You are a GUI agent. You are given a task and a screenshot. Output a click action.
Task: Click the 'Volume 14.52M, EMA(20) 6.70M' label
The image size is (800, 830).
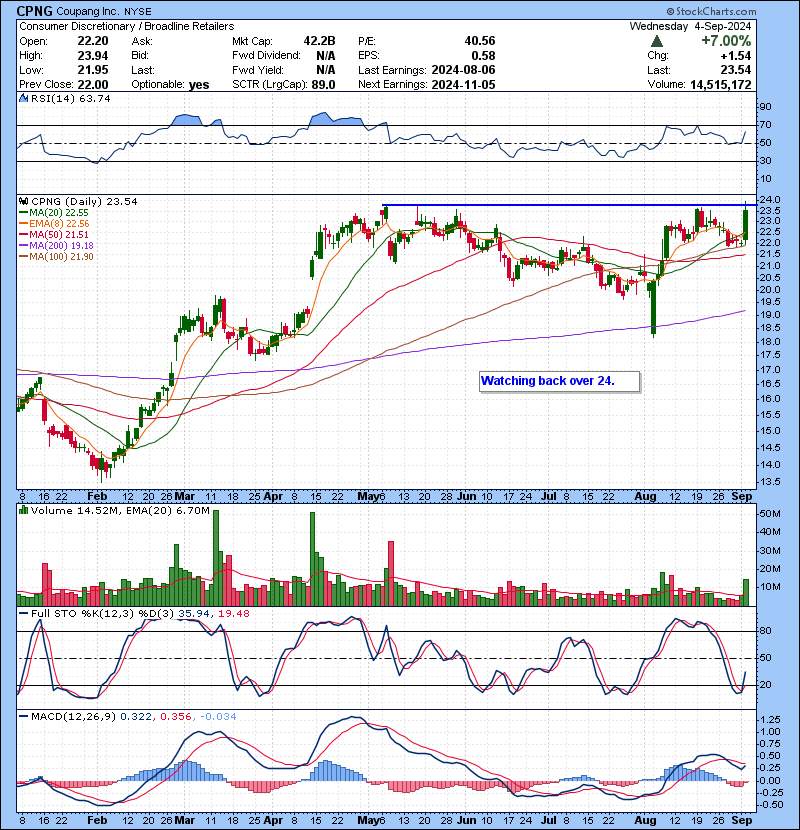click(x=120, y=511)
